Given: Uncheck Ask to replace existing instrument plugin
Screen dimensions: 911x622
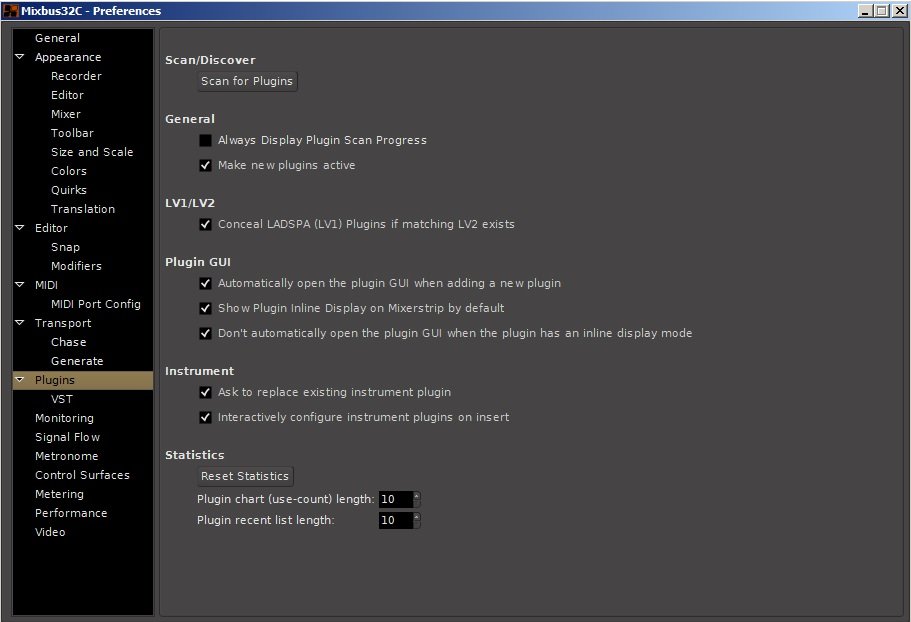Looking at the screenshot, I should click(x=205, y=393).
